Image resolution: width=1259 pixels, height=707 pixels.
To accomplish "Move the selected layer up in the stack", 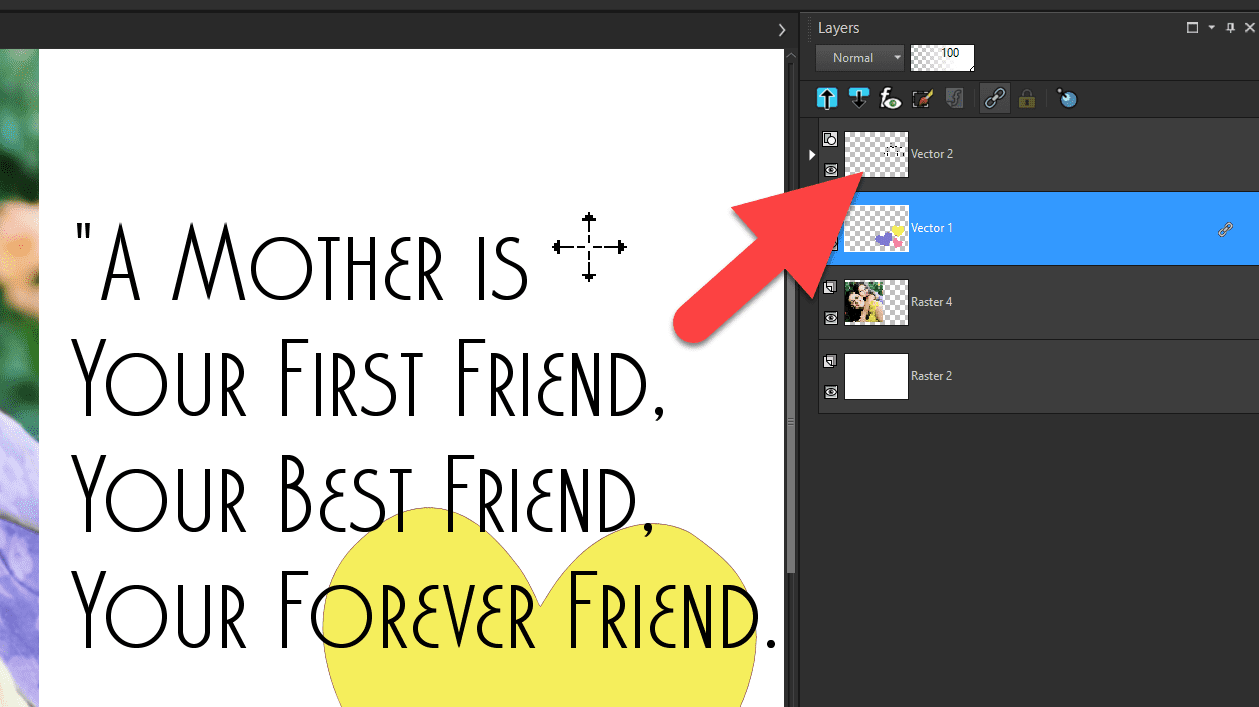I will (x=827, y=98).
